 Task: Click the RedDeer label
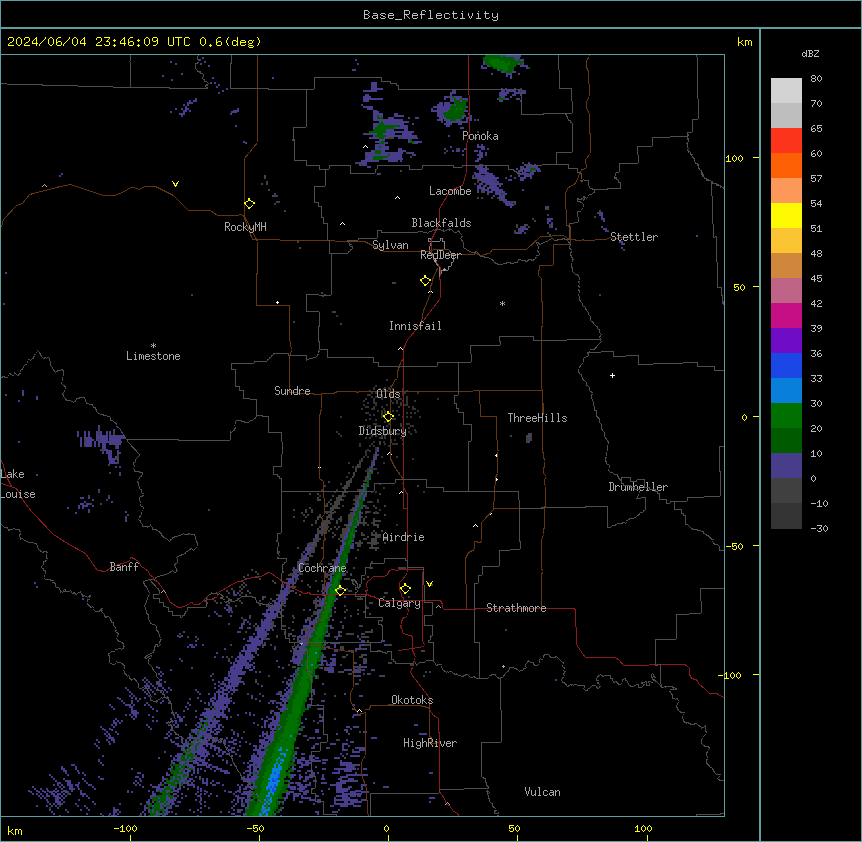tap(440, 255)
